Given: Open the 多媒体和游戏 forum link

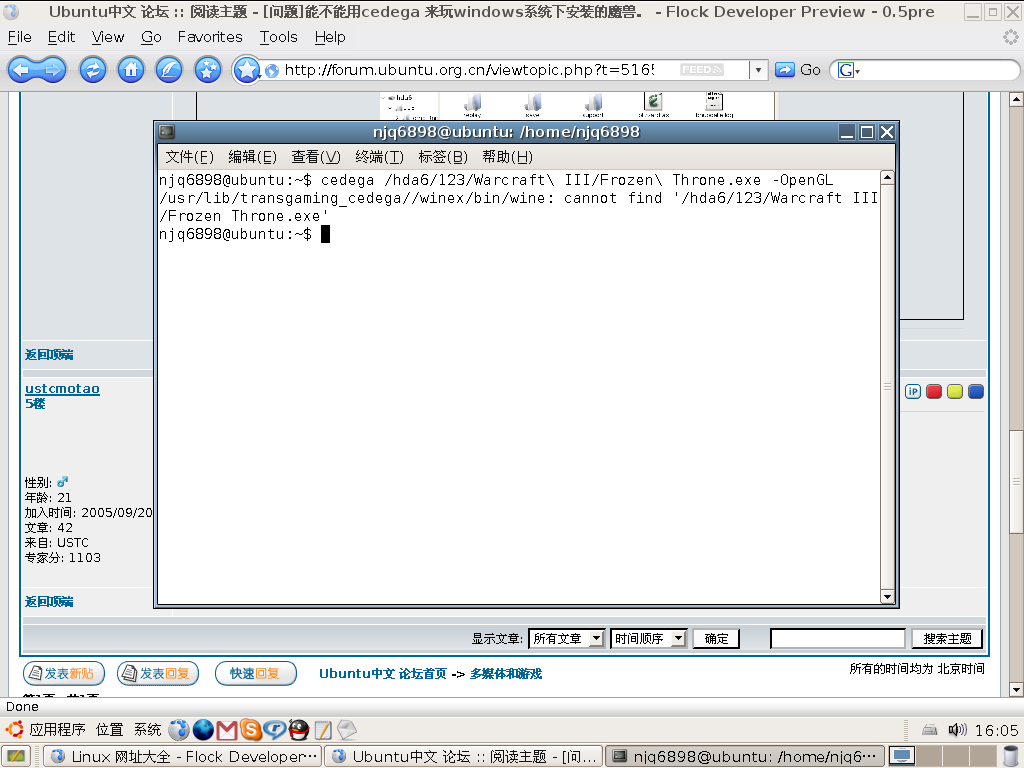Looking at the screenshot, I should point(506,673).
